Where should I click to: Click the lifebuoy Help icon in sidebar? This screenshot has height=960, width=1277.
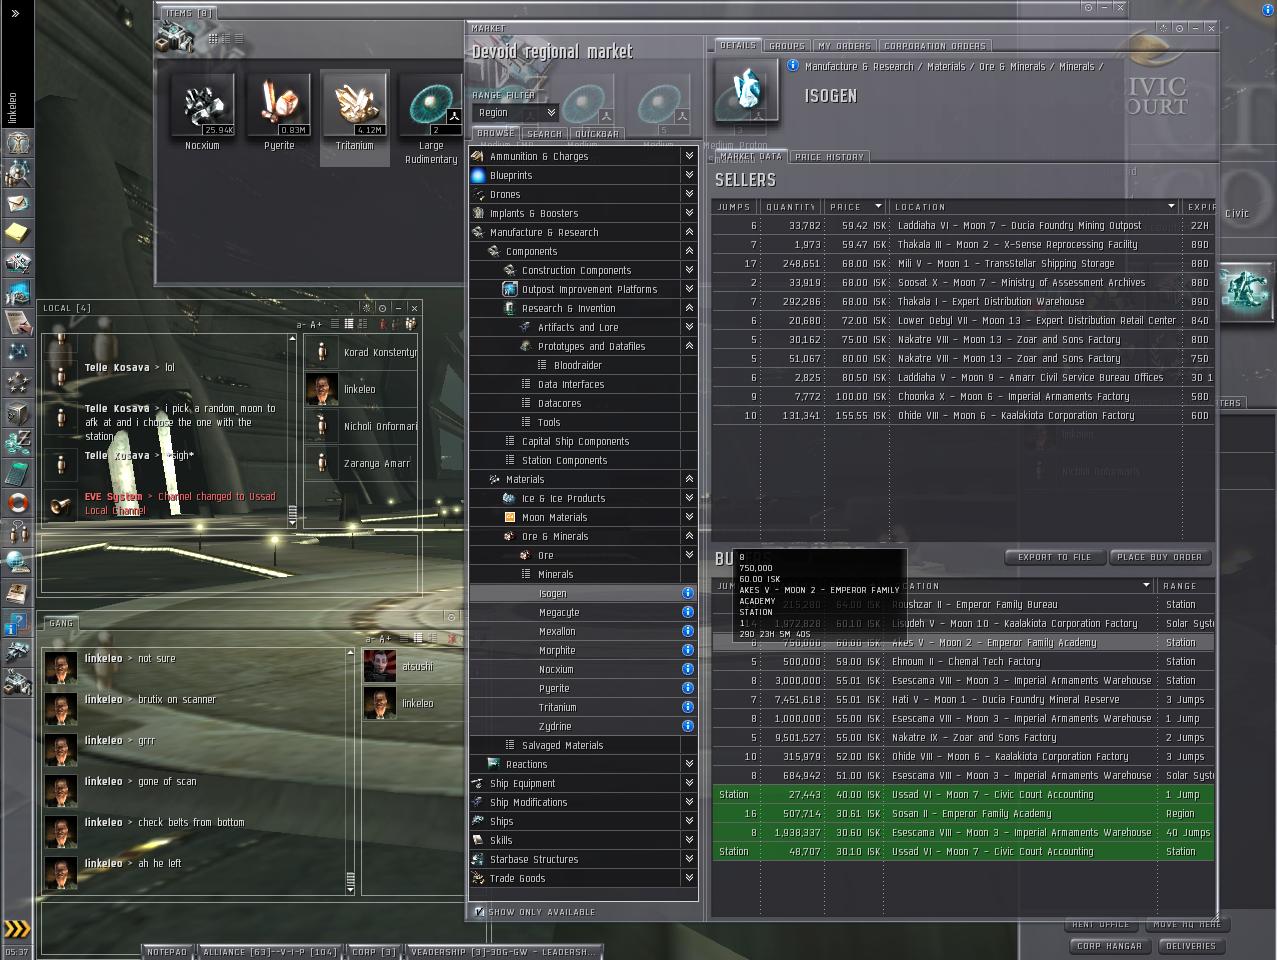coord(17,503)
